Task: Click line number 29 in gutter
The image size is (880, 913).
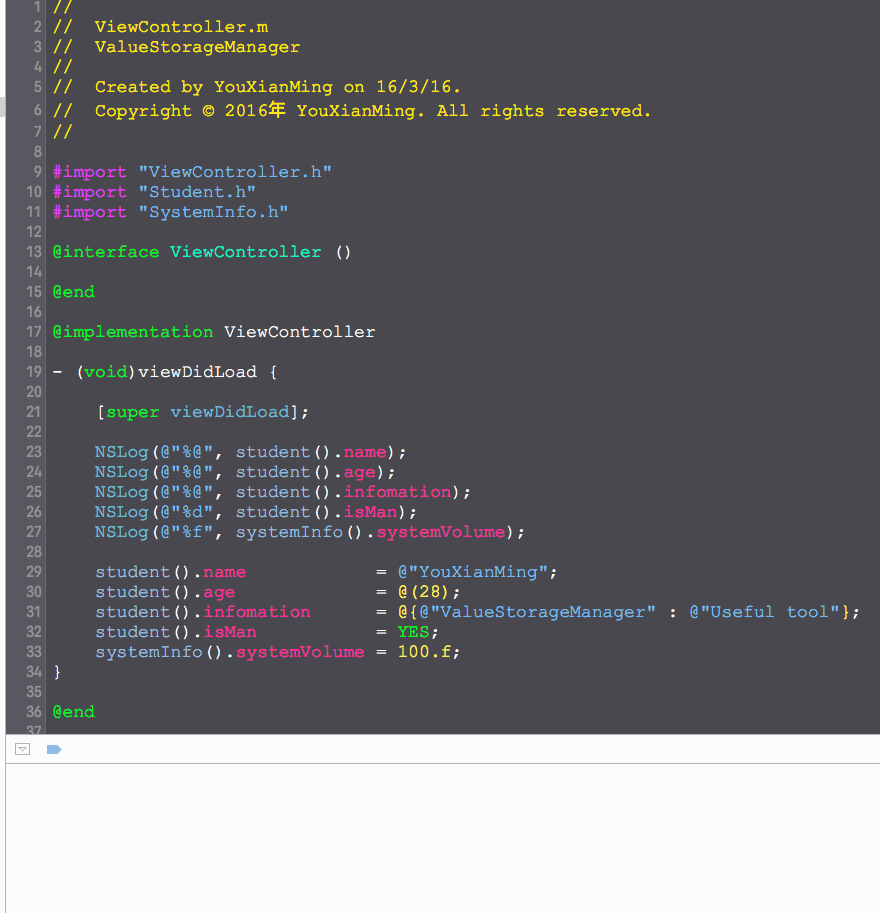Action: tap(34, 572)
